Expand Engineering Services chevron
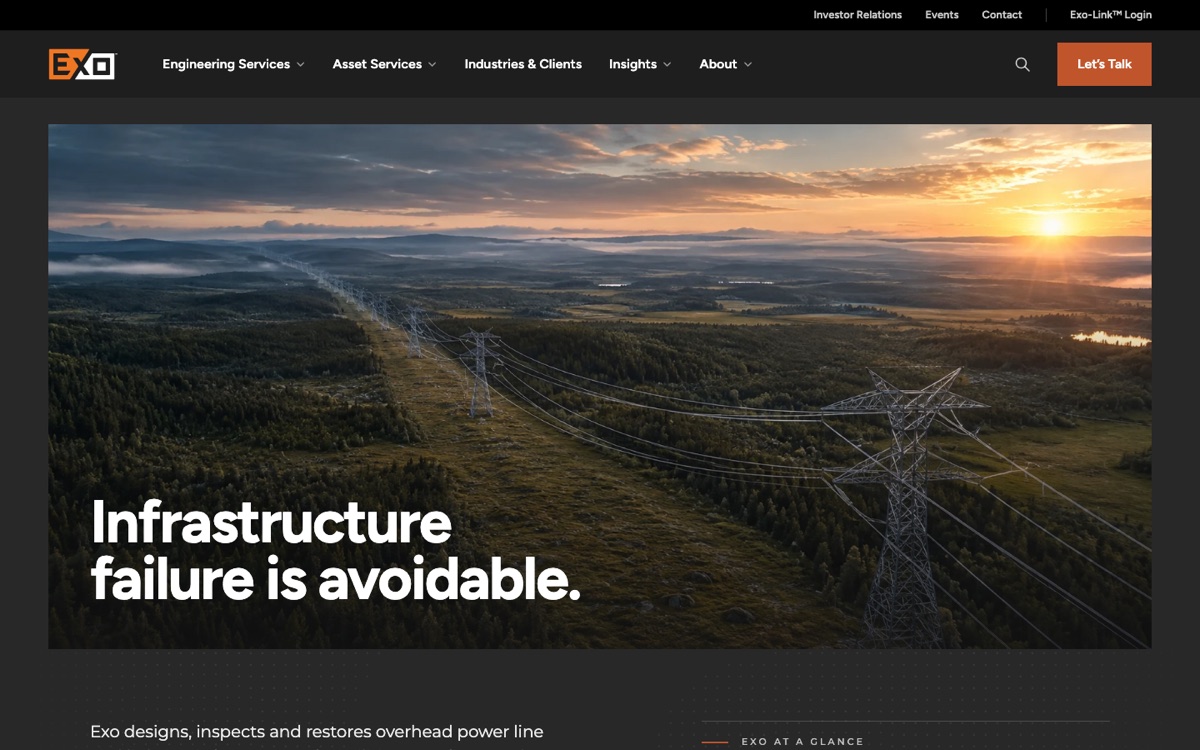This screenshot has height=750, width=1200. point(300,65)
